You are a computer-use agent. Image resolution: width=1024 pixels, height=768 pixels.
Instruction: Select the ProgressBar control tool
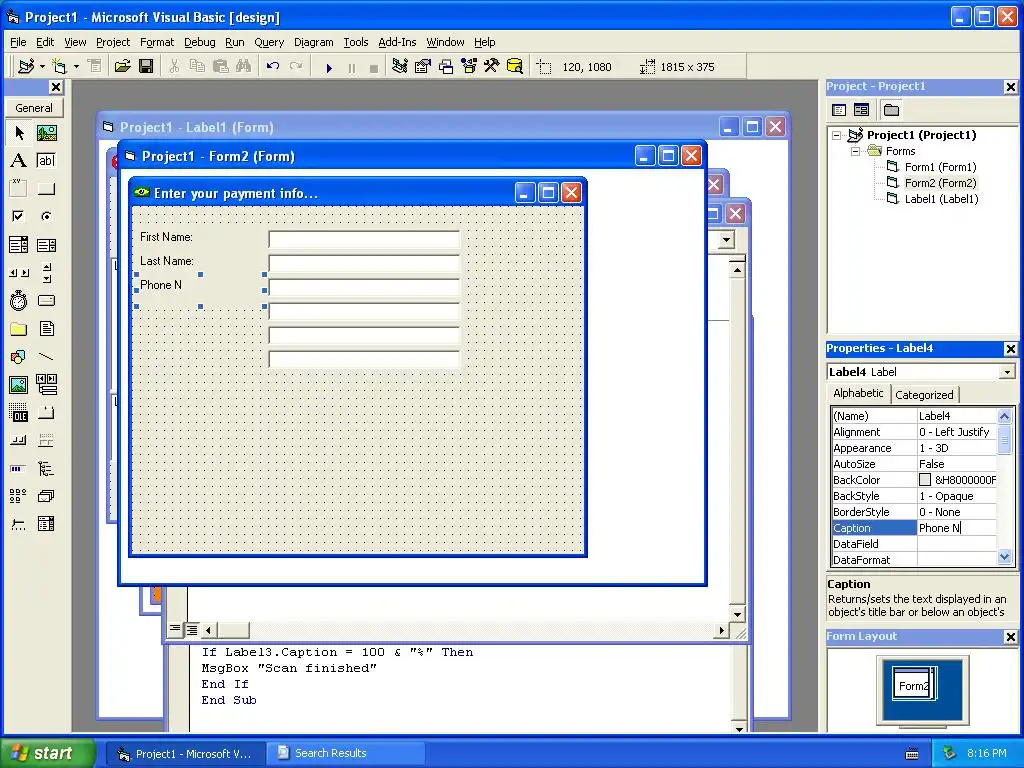point(18,469)
